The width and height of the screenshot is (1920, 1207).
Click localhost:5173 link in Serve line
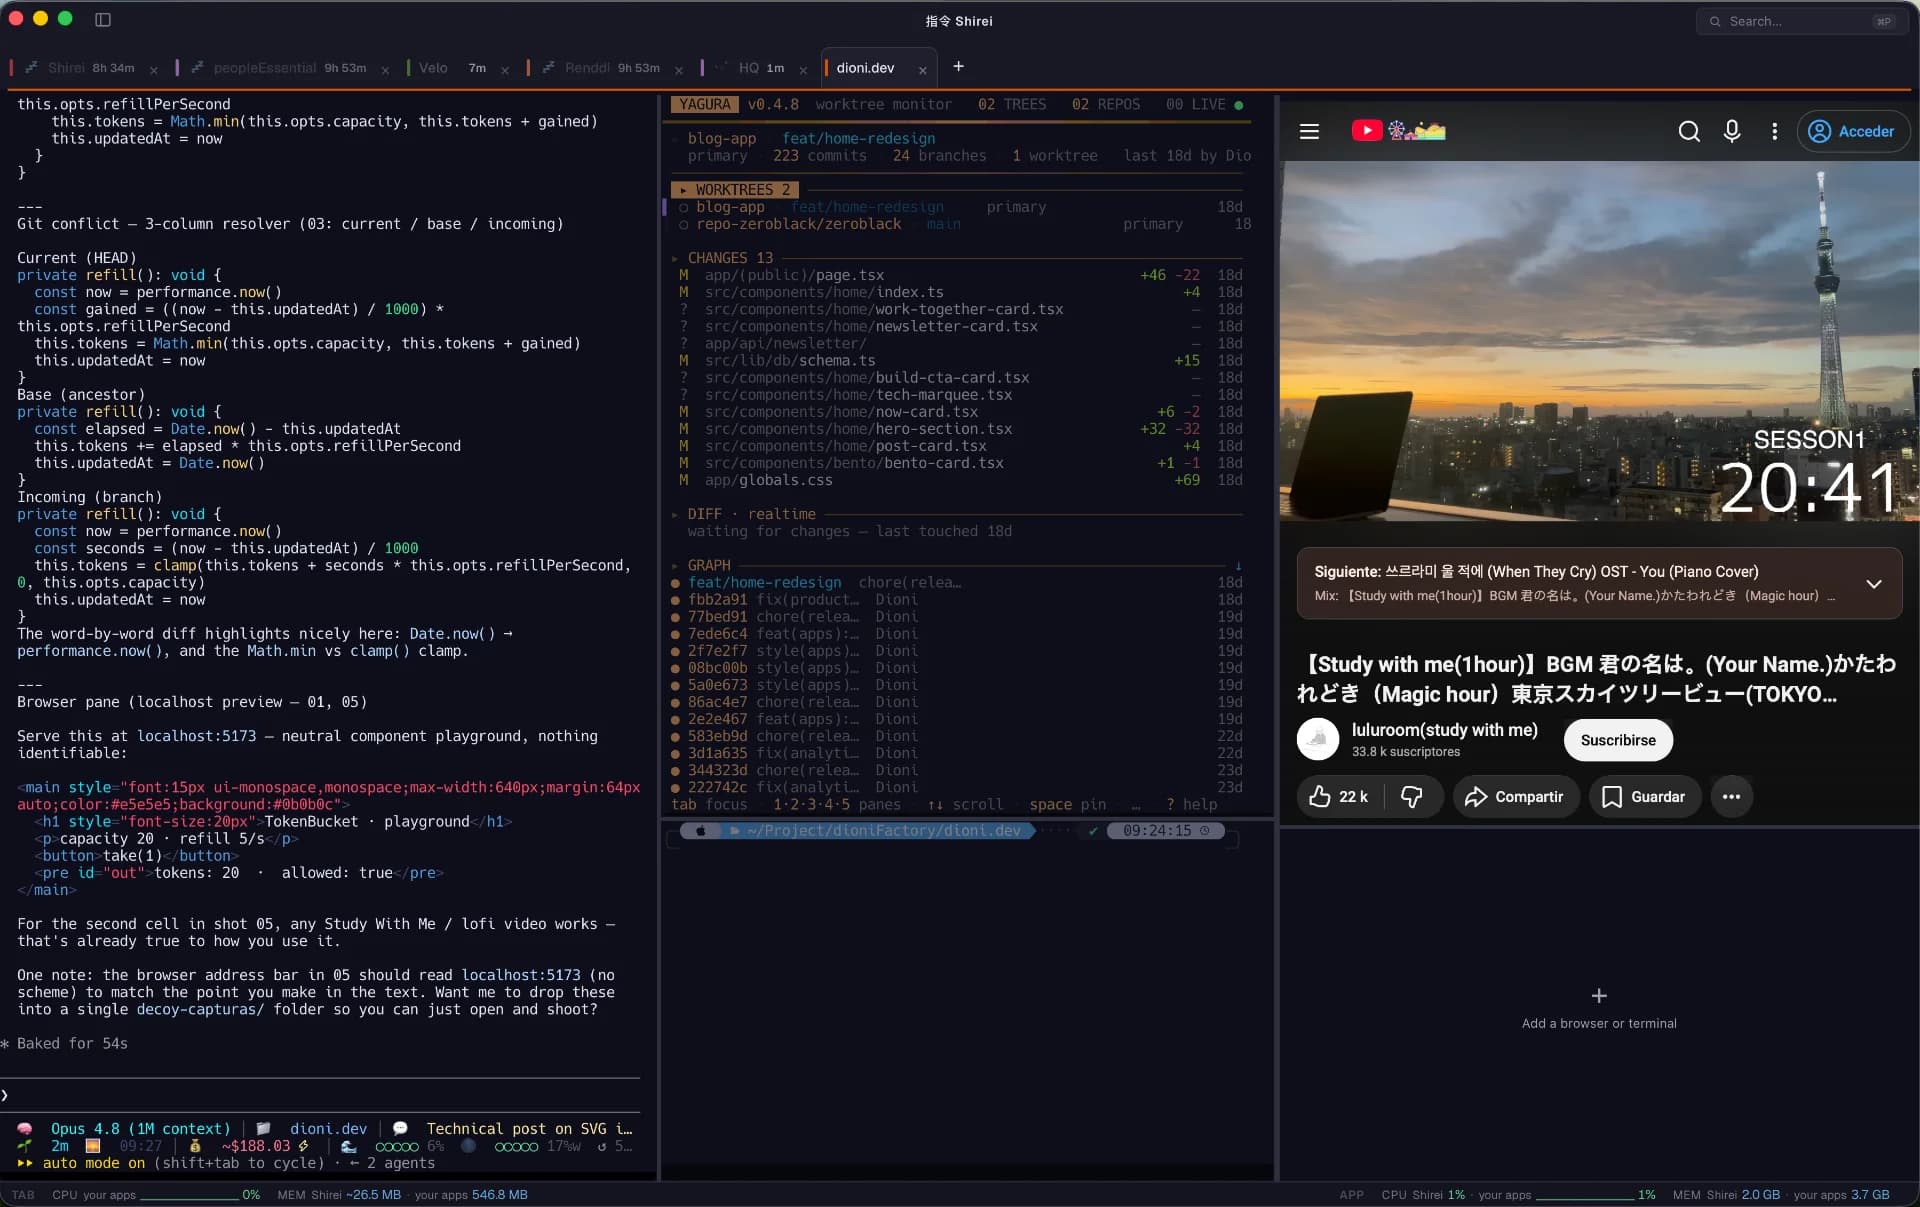tap(196, 736)
